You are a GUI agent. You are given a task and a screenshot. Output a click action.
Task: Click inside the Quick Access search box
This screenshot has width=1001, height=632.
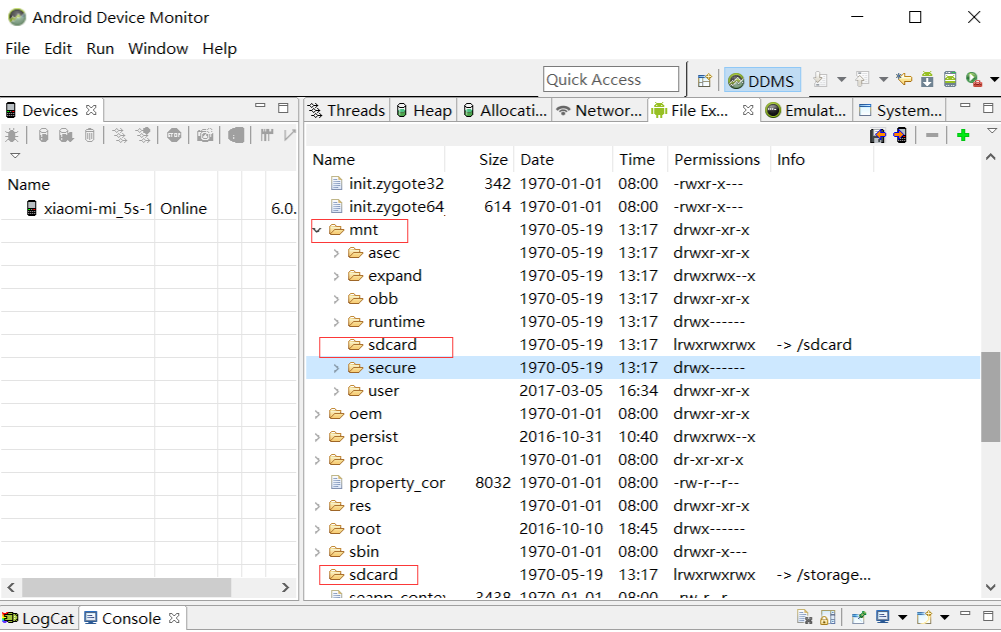point(610,79)
